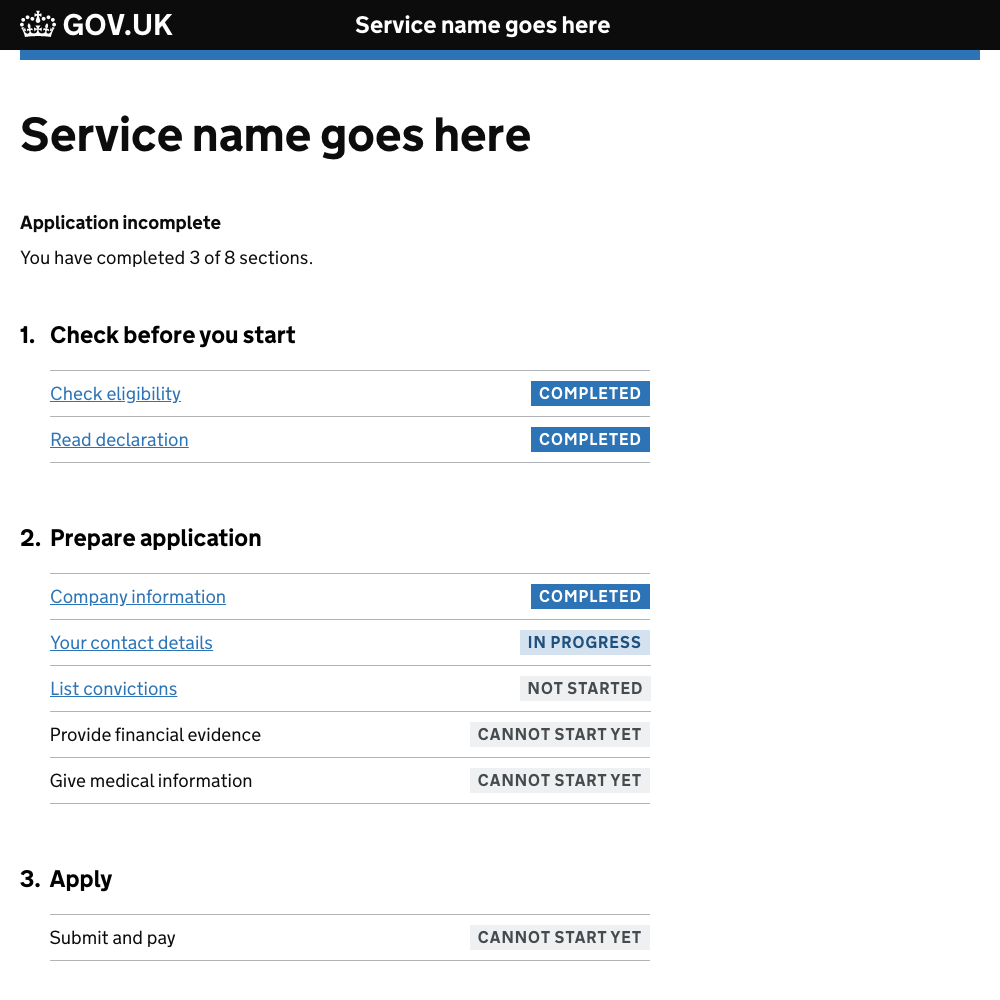Click the 'Submit and pay' task text
1000x1000 pixels.
tap(112, 938)
